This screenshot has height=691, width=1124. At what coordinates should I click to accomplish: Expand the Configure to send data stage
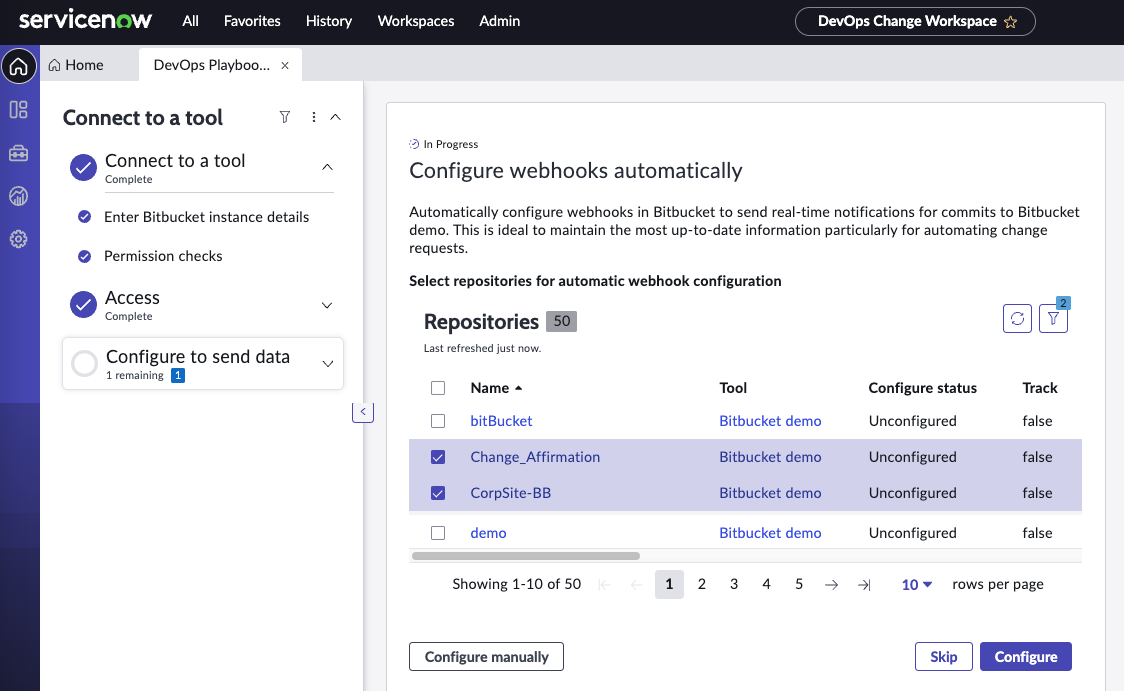pos(328,363)
